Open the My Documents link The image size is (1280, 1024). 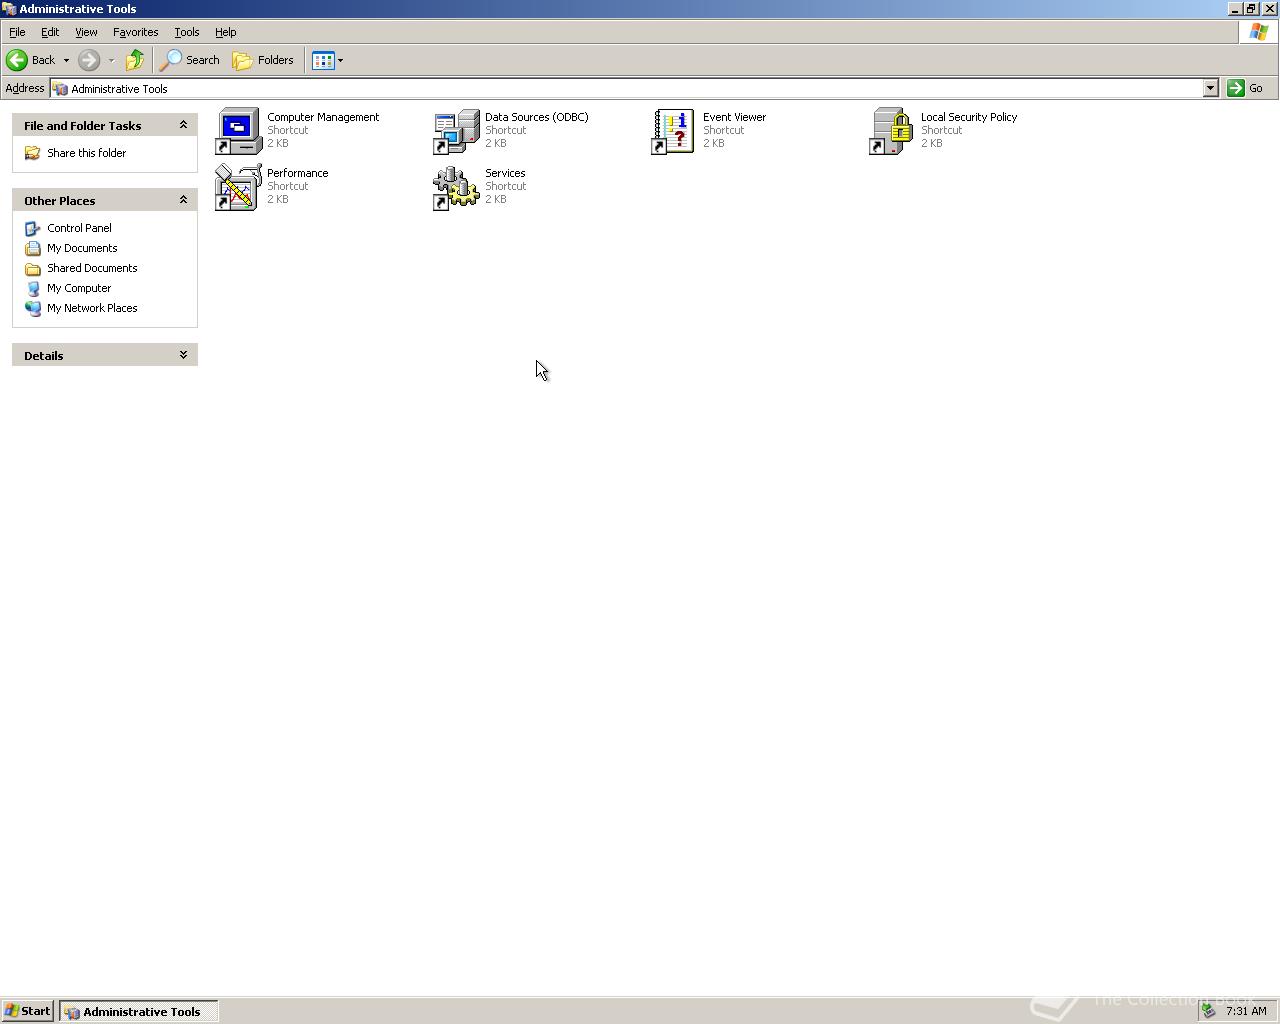pyautogui.click(x=82, y=248)
